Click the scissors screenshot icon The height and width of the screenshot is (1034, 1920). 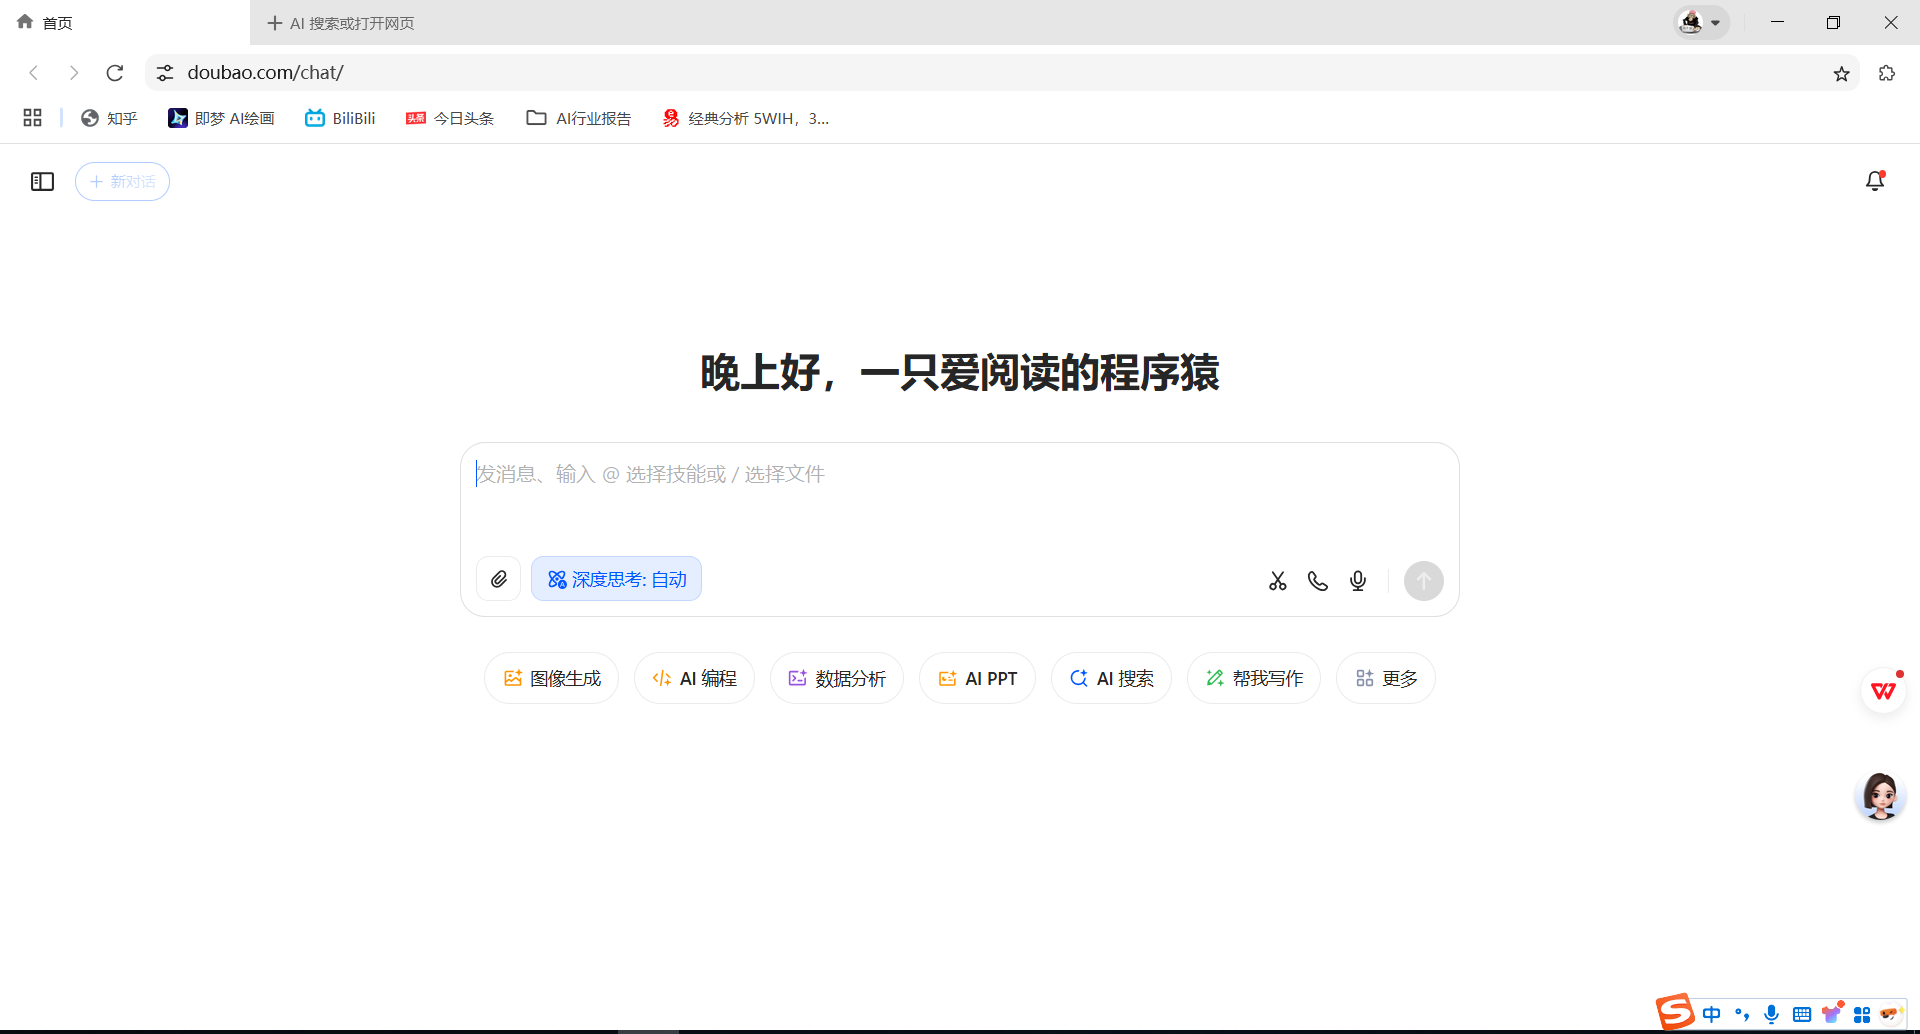1277,581
